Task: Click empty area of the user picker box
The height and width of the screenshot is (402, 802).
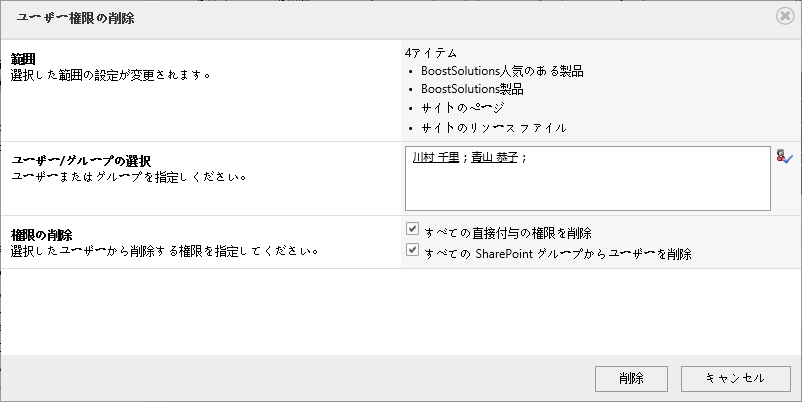Action: click(x=588, y=189)
